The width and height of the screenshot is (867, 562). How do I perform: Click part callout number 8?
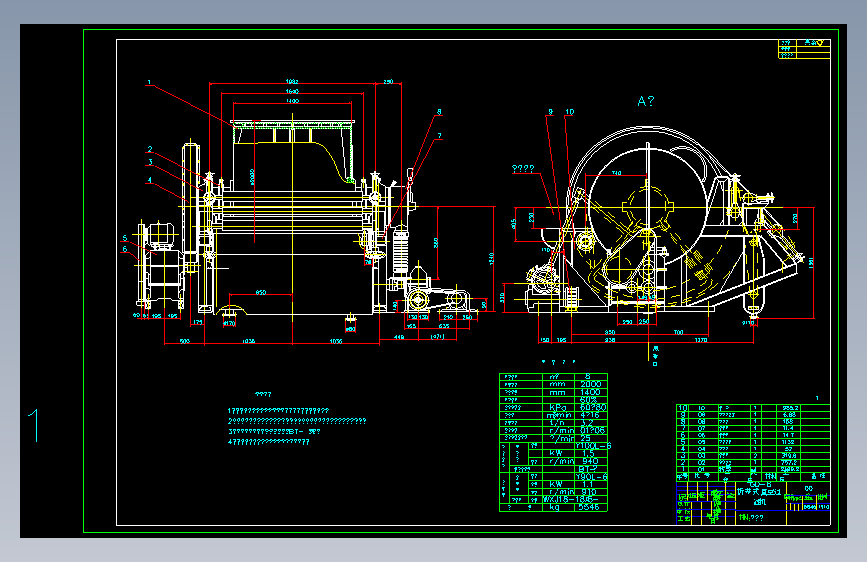[440, 112]
